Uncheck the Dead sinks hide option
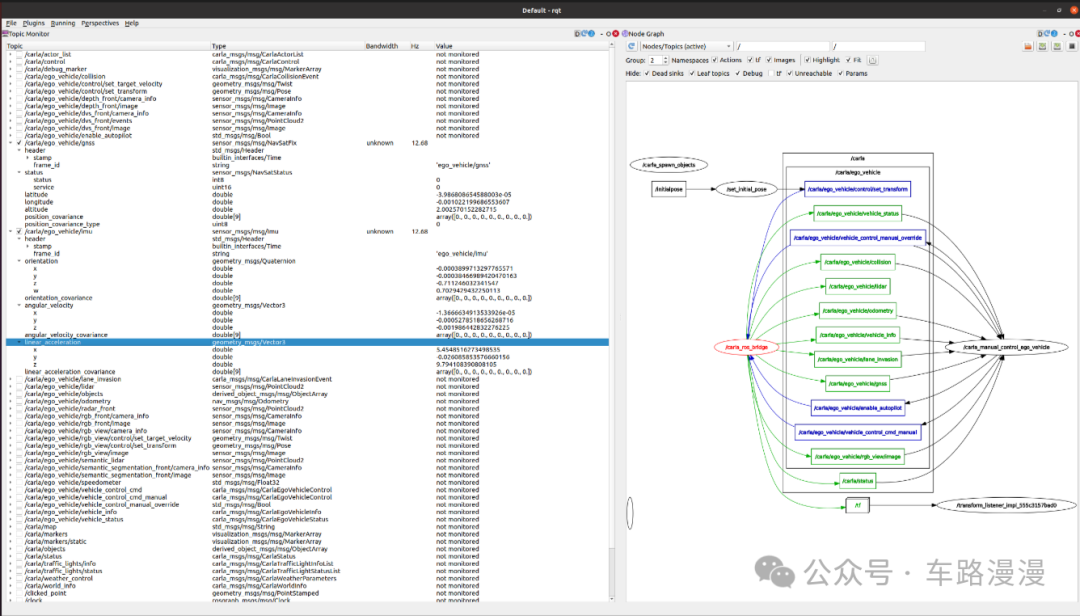 647,73
